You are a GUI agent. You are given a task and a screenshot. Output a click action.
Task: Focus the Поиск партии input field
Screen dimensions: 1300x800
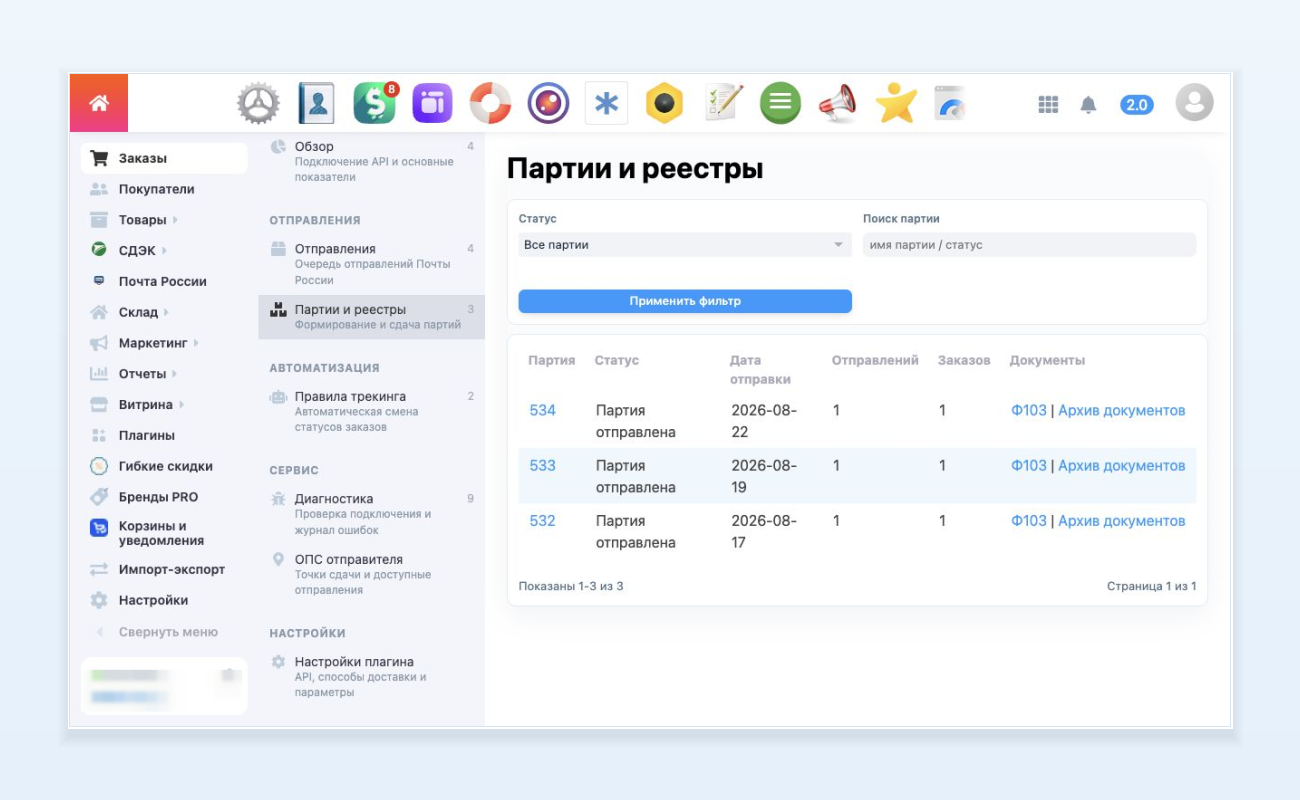pyautogui.click(x=1029, y=245)
